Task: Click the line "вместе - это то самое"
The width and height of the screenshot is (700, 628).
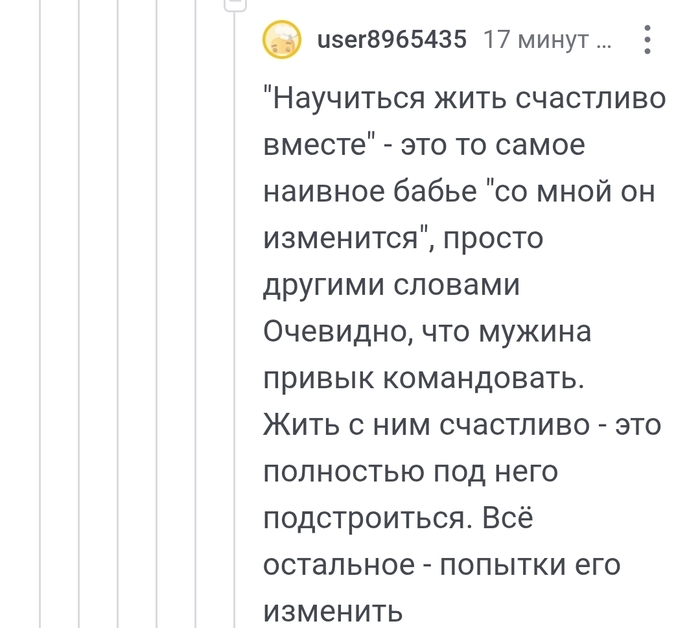Action: point(423,146)
